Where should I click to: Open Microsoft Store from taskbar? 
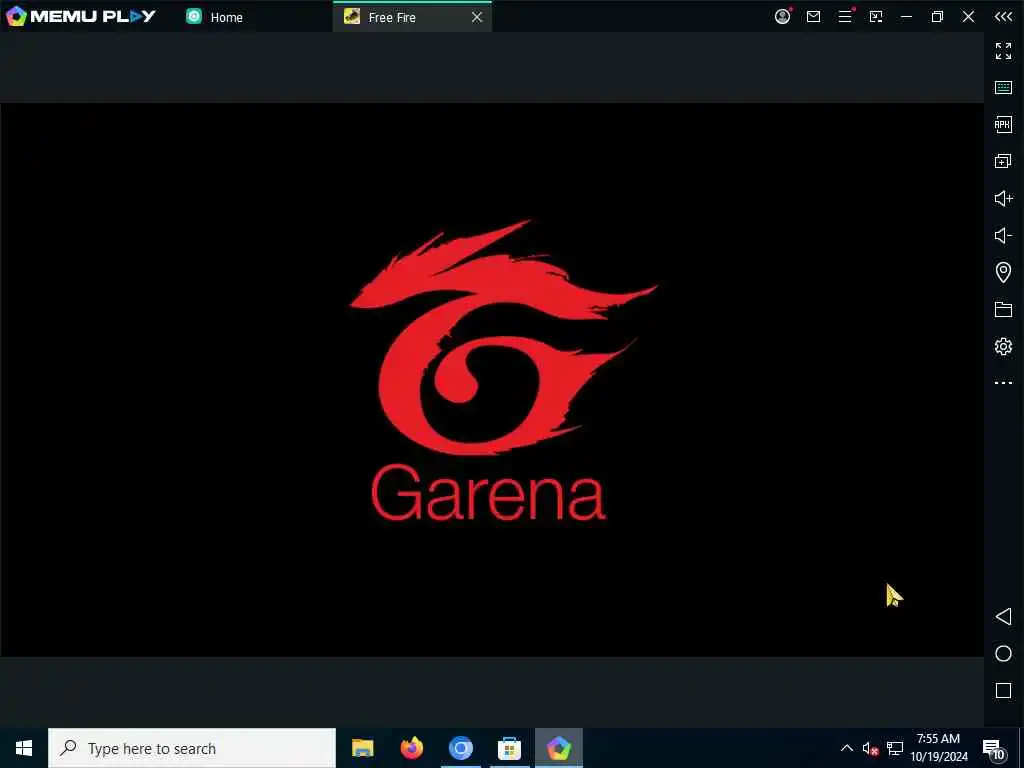509,748
